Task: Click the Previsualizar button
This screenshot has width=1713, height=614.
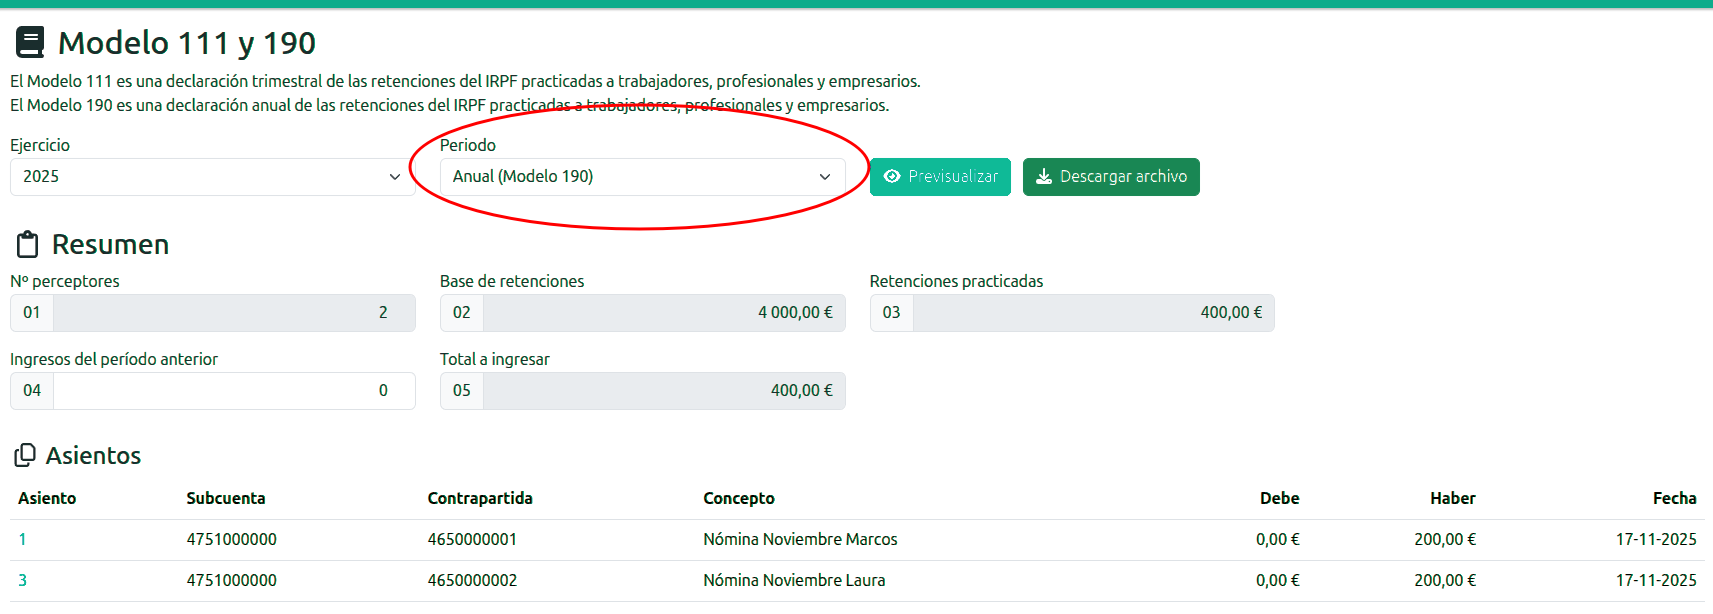Action: point(940,177)
